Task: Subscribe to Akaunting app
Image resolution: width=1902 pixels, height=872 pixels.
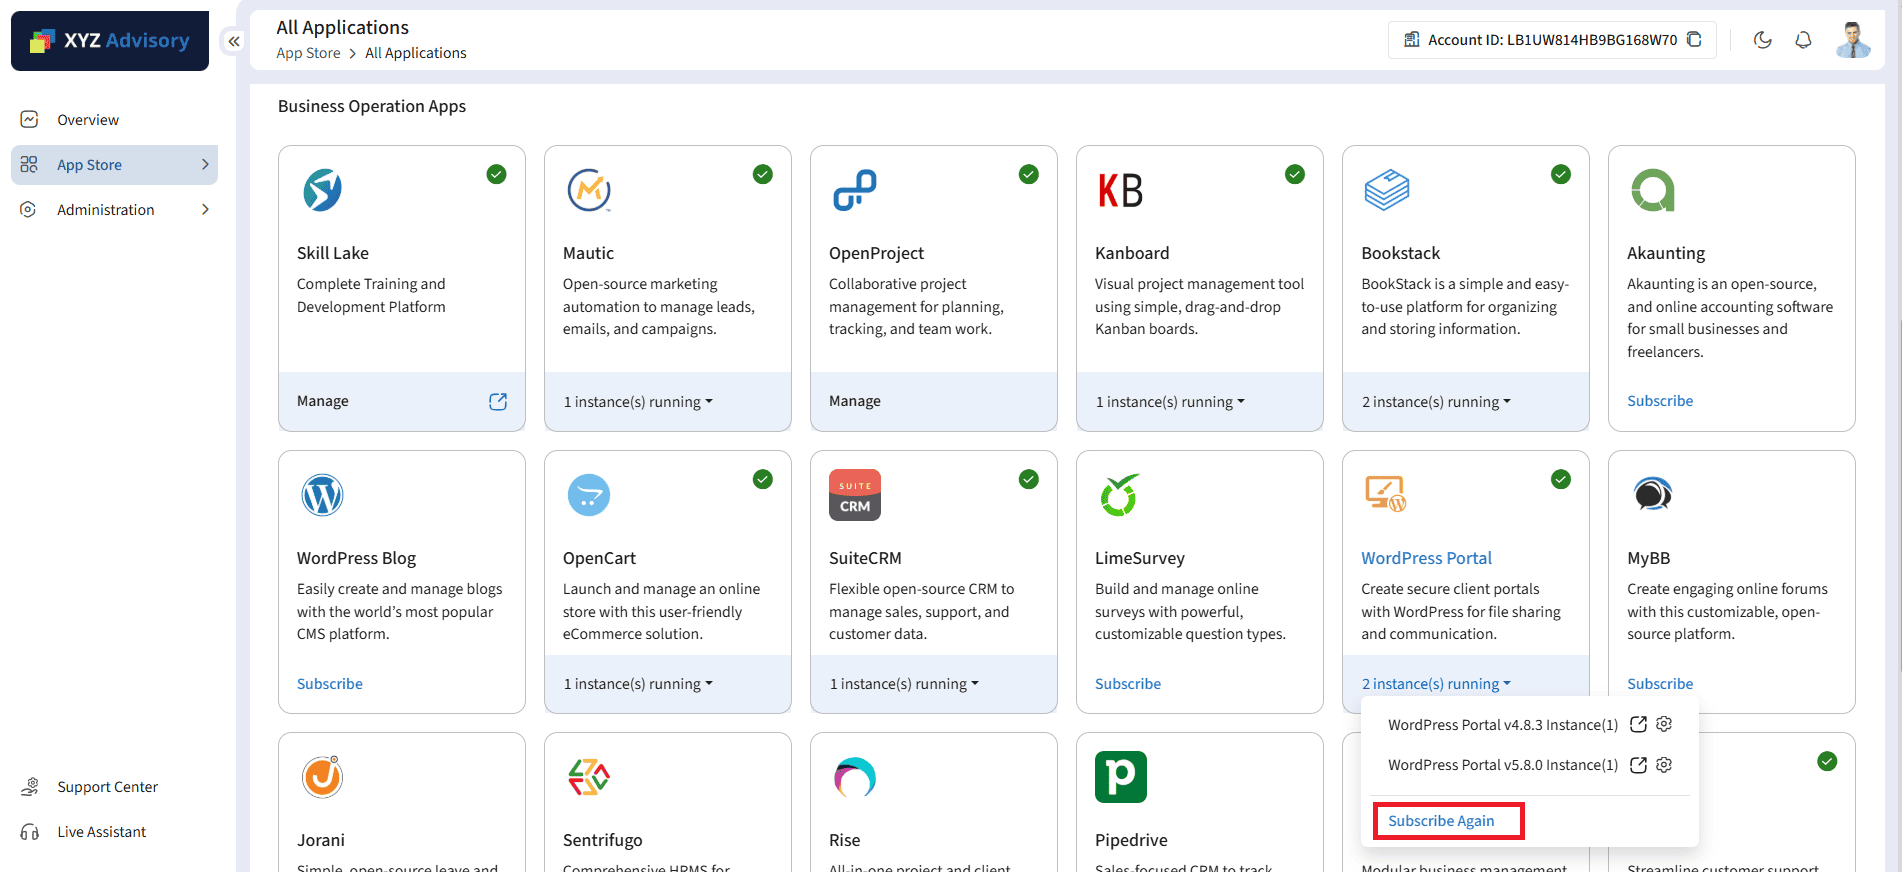Action: [x=1660, y=401]
